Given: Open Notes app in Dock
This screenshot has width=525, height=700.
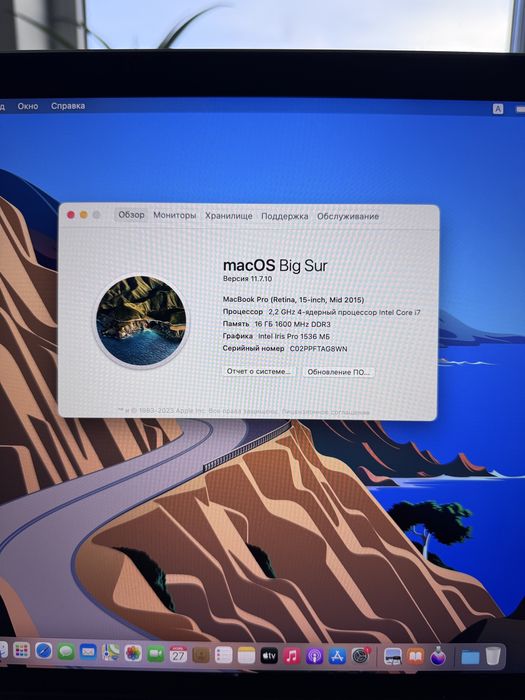Looking at the screenshot, I should pos(246,656).
